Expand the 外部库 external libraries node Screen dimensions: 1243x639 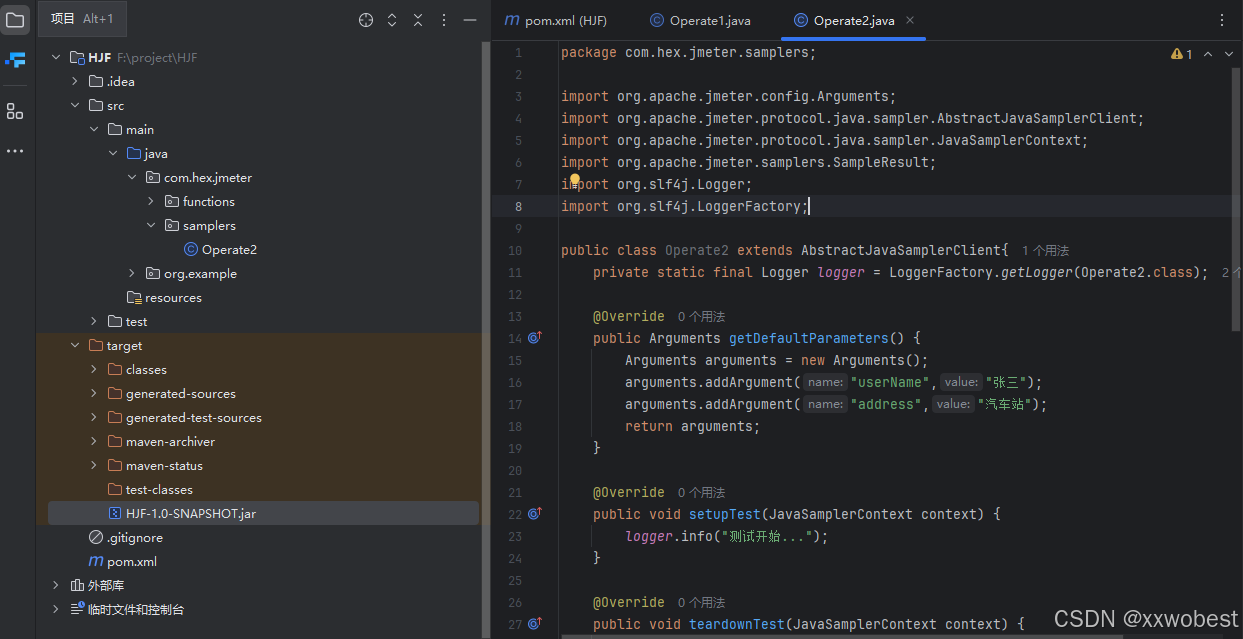click(56, 585)
